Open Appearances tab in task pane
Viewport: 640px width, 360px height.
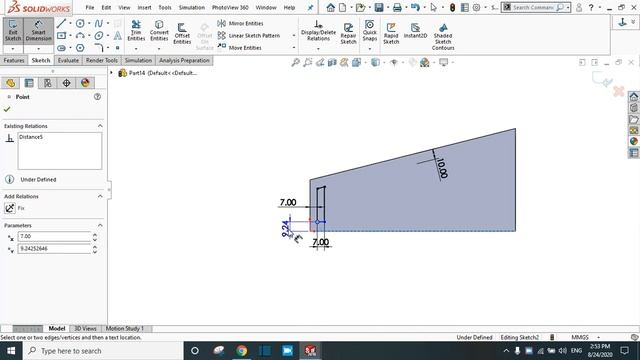pyautogui.click(x=633, y=141)
